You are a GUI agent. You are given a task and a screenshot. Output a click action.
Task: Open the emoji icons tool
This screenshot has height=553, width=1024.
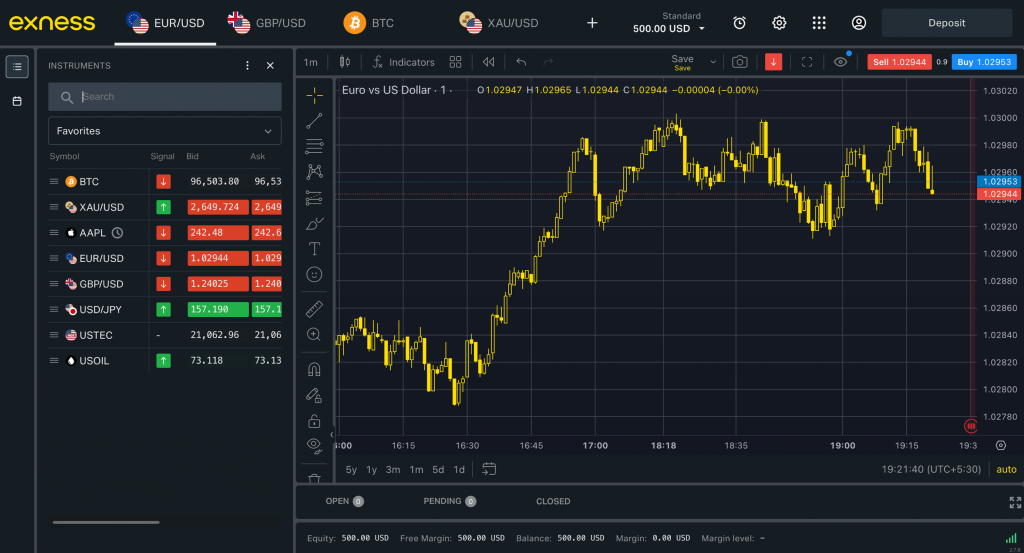[314, 274]
